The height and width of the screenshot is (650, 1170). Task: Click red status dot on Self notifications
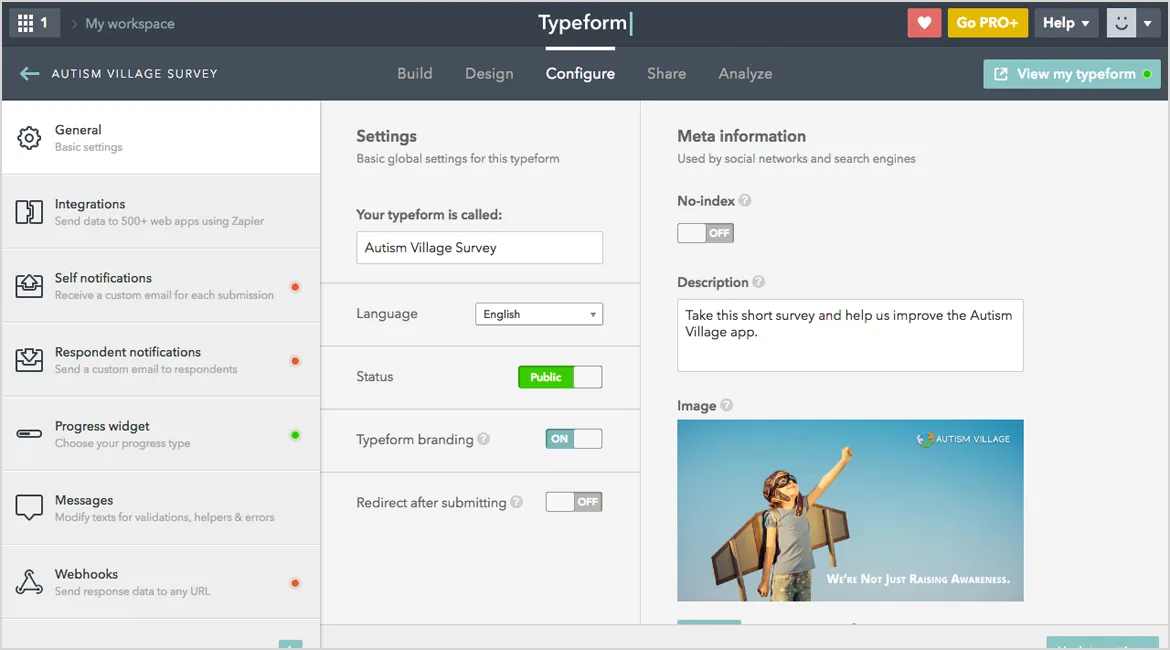tap(295, 287)
